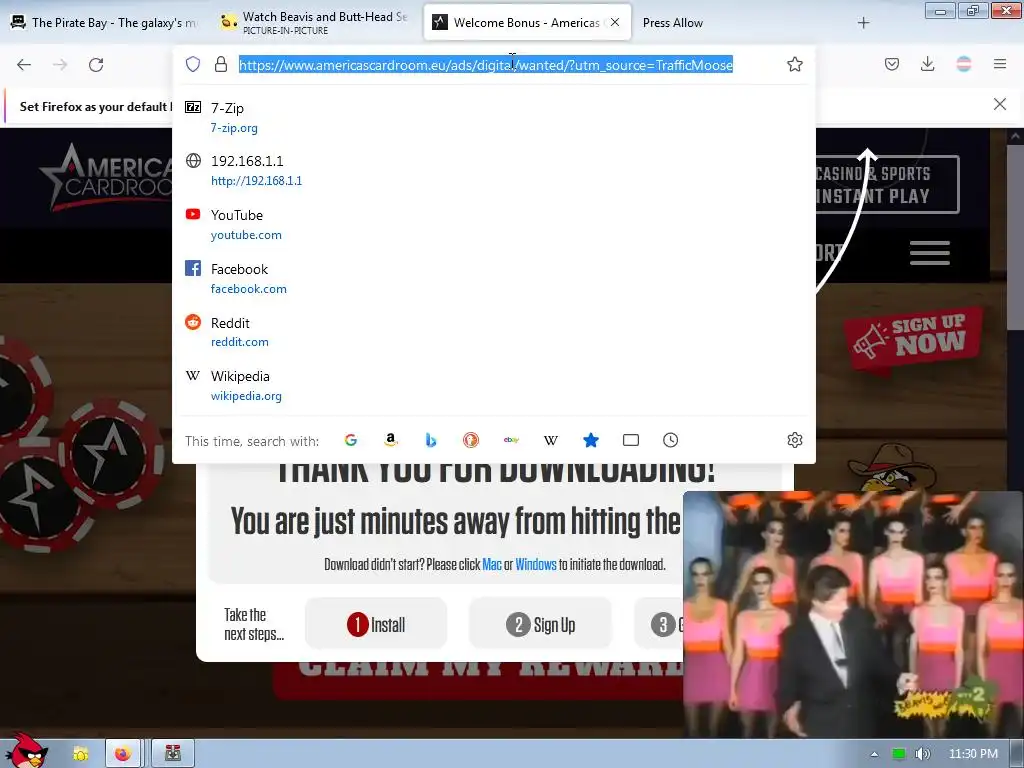This screenshot has height=768, width=1024.
Task: Select step 2 Sign Up
Action: point(541,624)
